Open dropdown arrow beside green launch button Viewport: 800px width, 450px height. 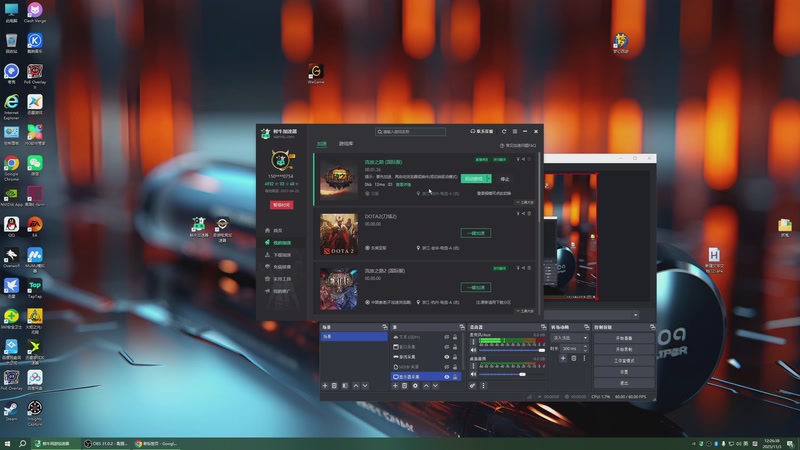point(489,179)
